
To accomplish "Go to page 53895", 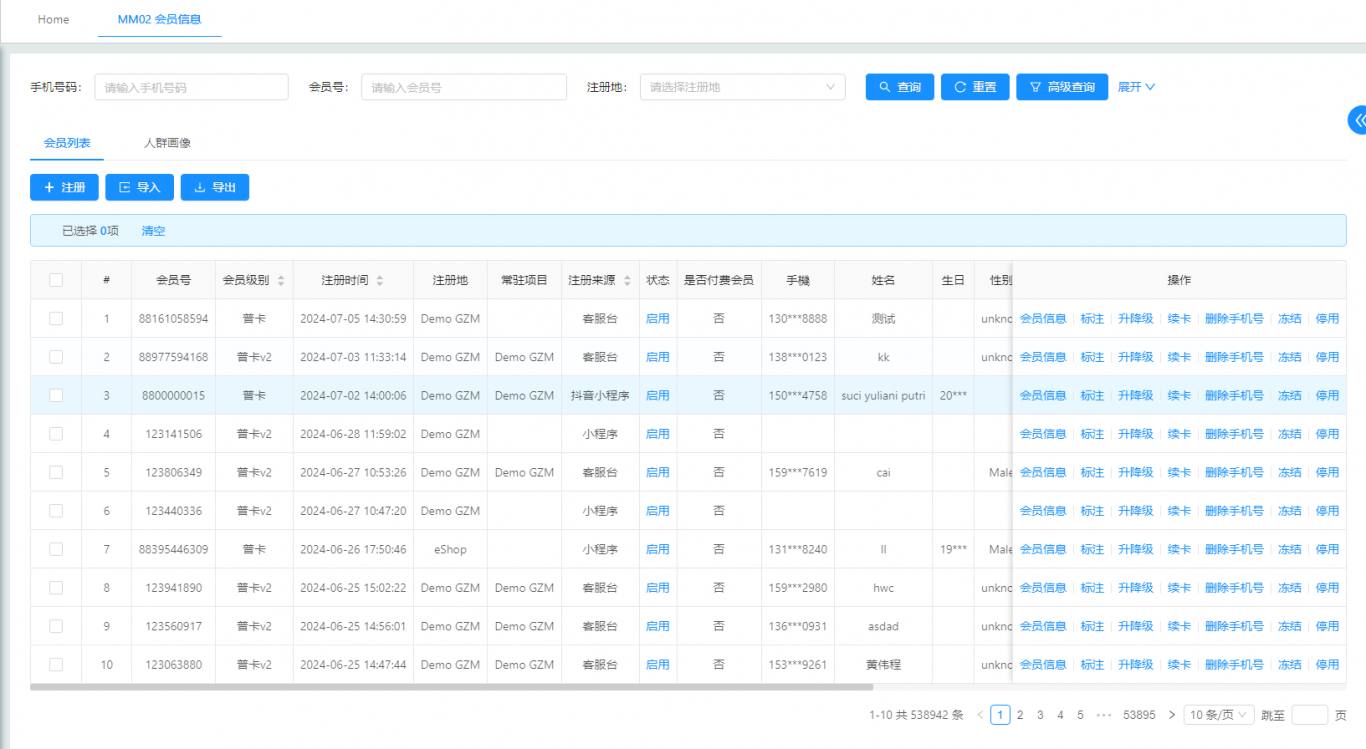I will click(1139, 715).
